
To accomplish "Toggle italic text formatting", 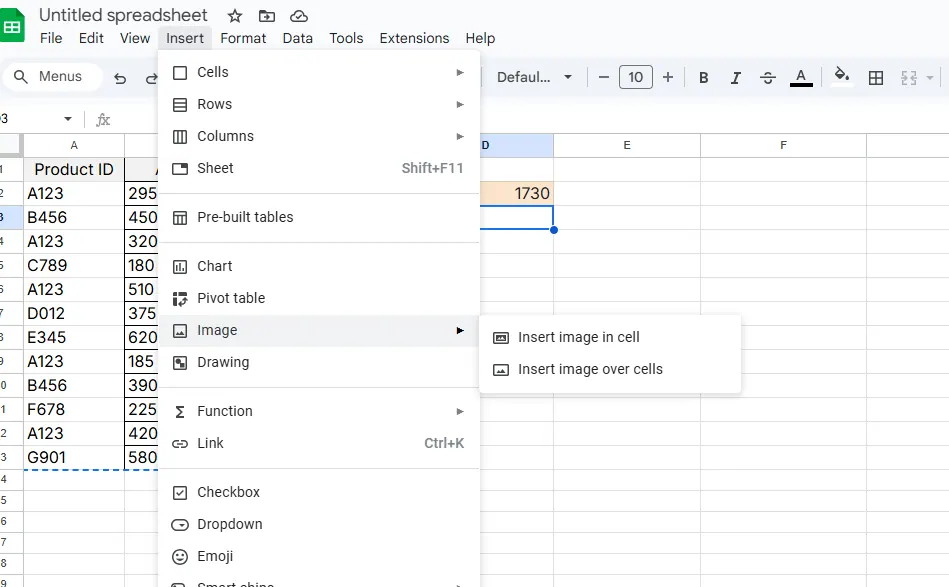I will (x=736, y=78).
